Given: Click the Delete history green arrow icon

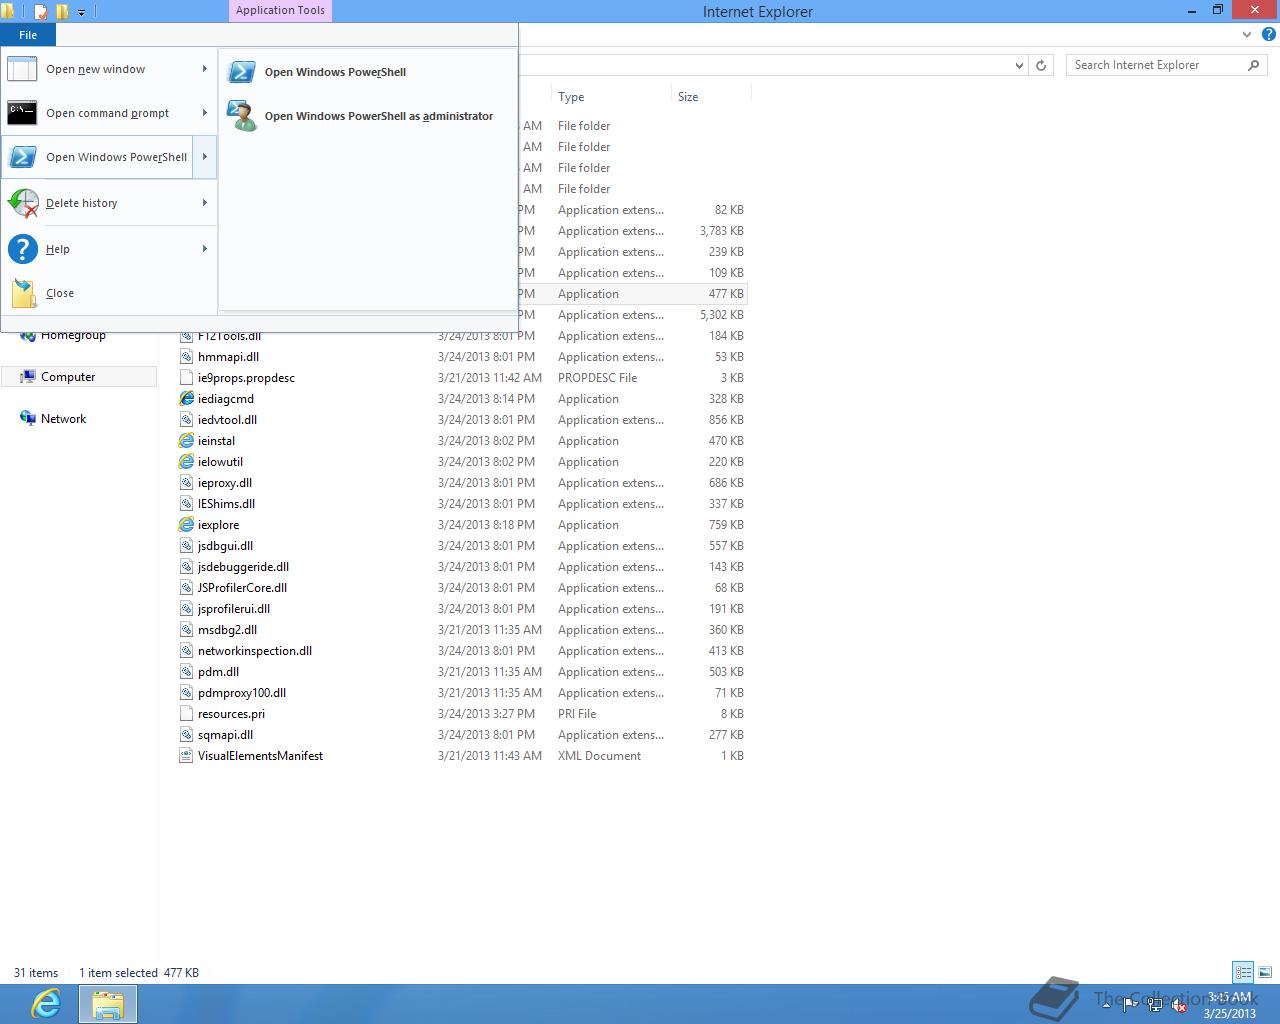Looking at the screenshot, I should 22,203.
